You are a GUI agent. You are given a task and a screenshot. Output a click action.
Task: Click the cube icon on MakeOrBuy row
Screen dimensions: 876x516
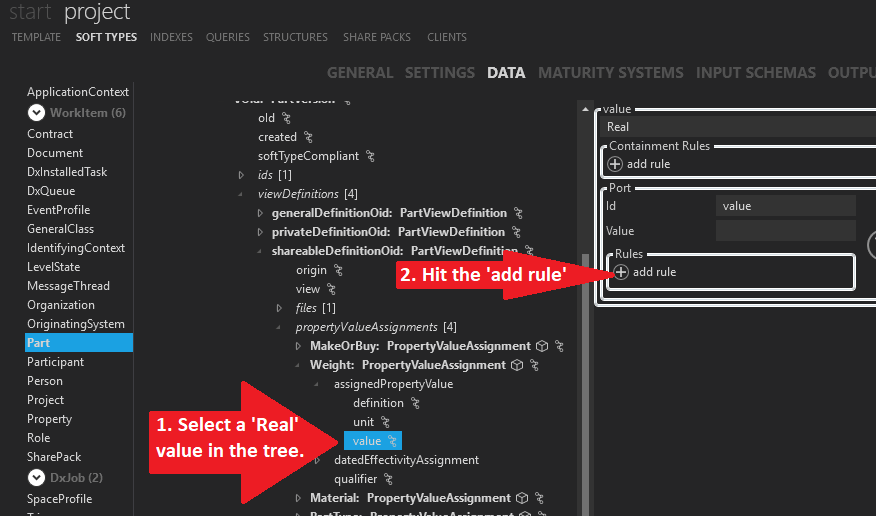(542, 346)
